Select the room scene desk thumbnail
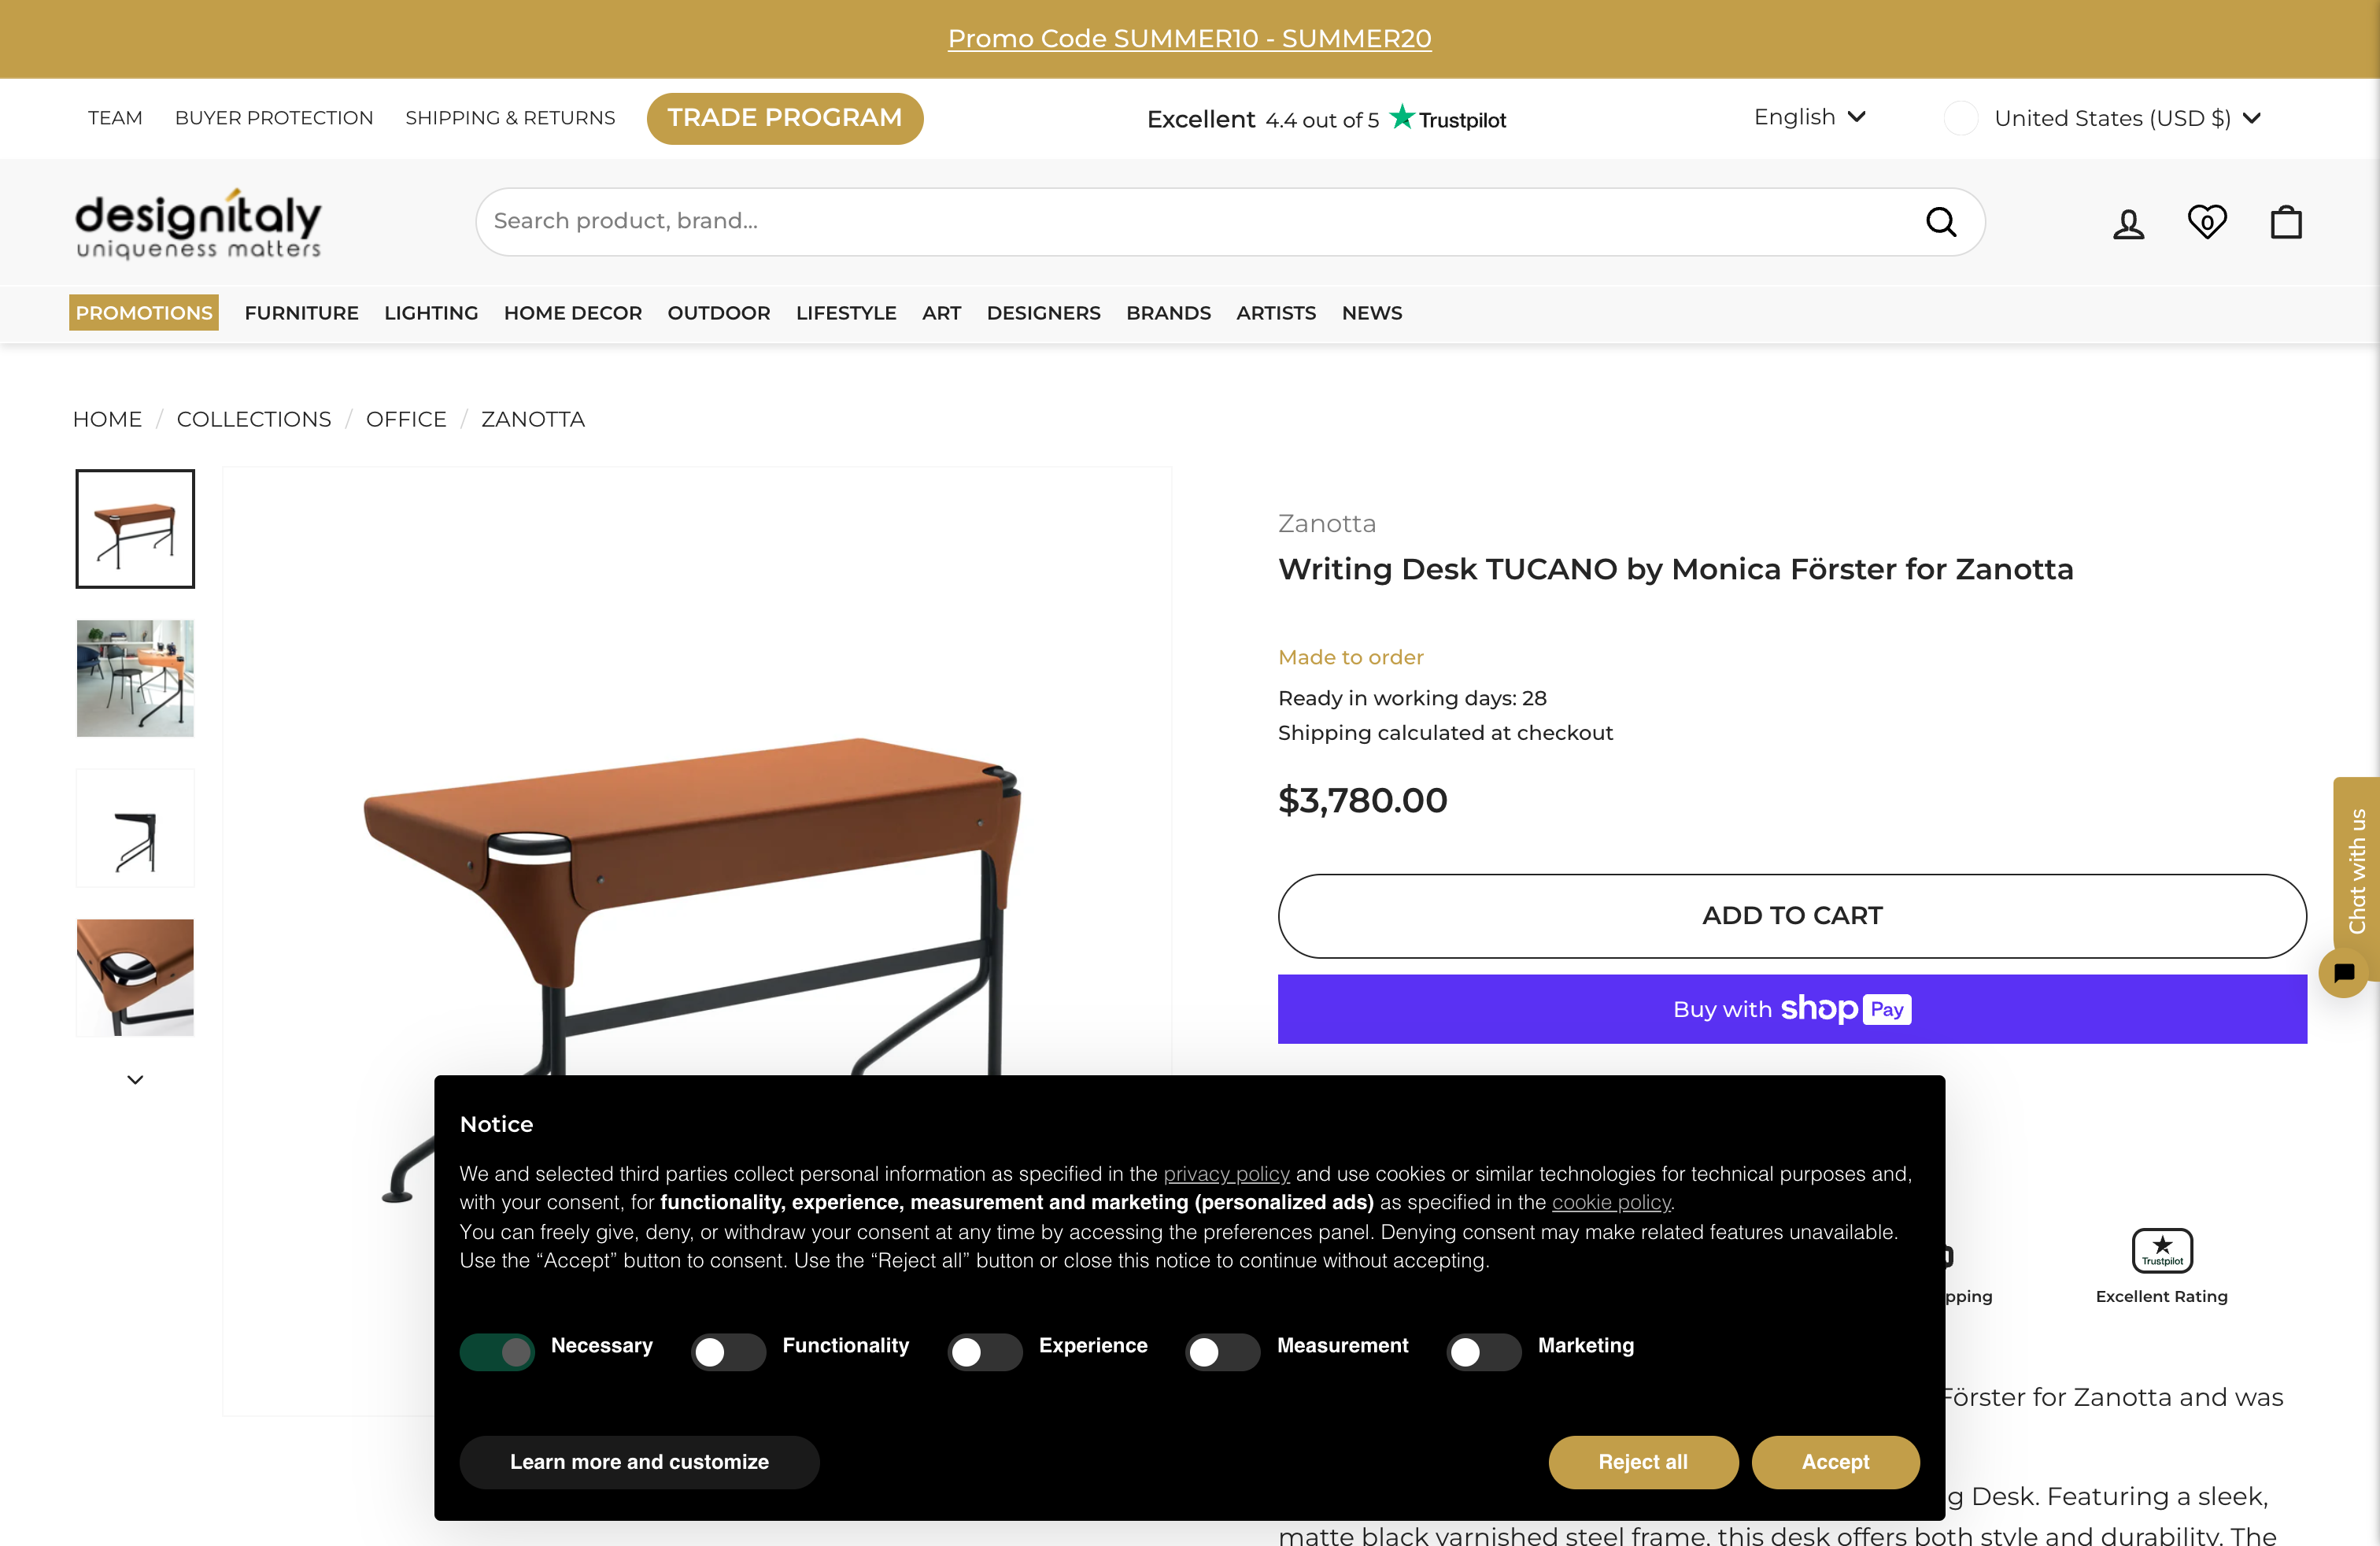This screenshot has width=2380, height=1546. coord(135,679)
